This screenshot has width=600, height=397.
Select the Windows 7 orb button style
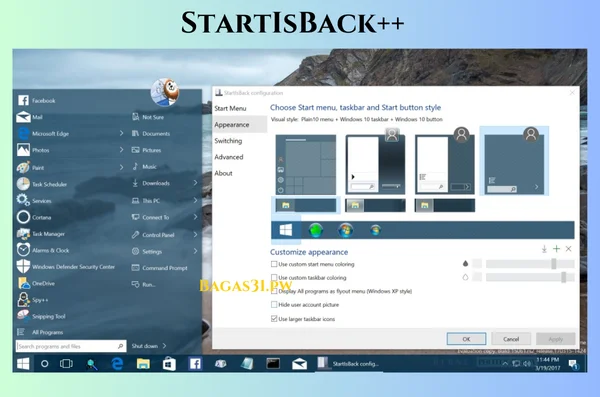(346, 230)
